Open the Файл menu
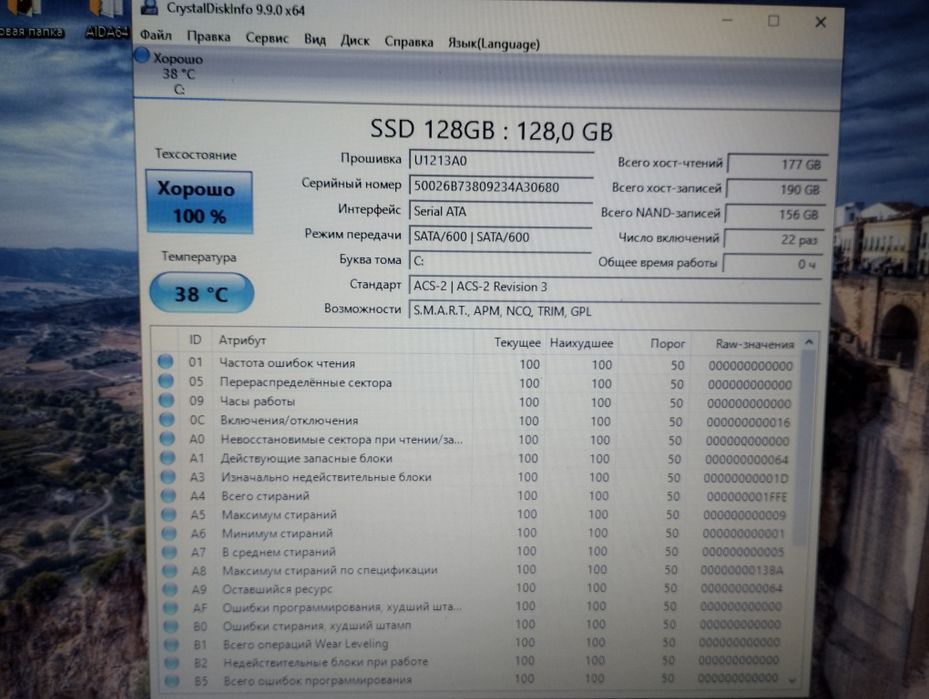 pos(156,36)
